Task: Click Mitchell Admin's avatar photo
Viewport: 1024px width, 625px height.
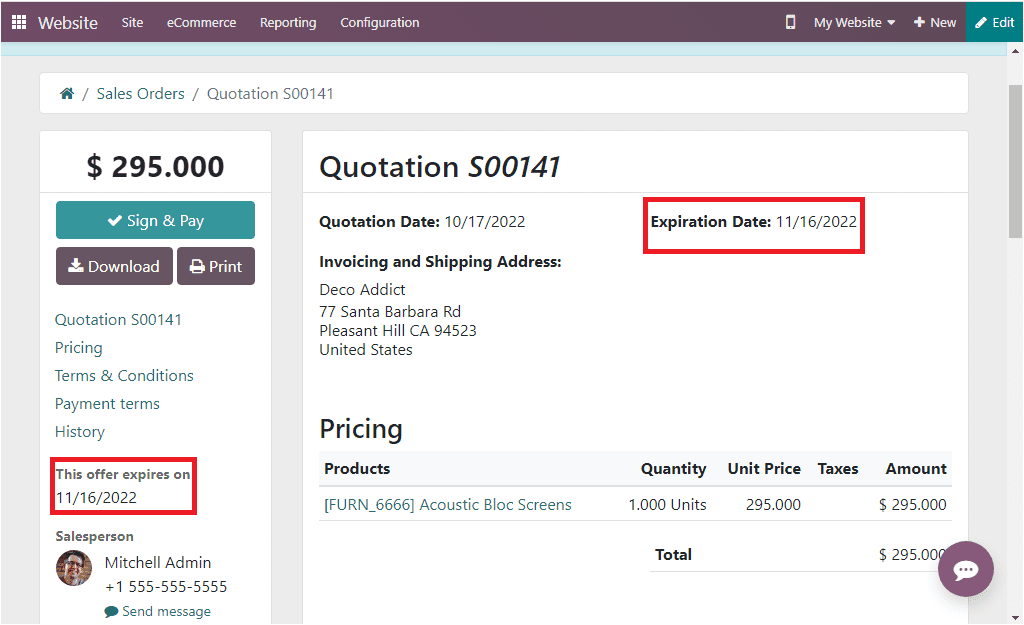Action: [73, 568]
